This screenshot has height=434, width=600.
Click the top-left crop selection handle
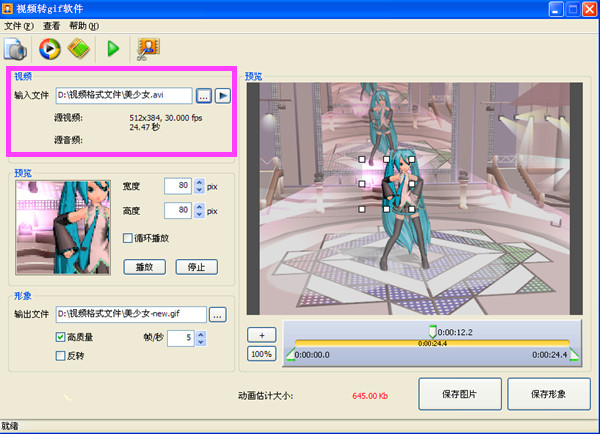click(362, 159)
